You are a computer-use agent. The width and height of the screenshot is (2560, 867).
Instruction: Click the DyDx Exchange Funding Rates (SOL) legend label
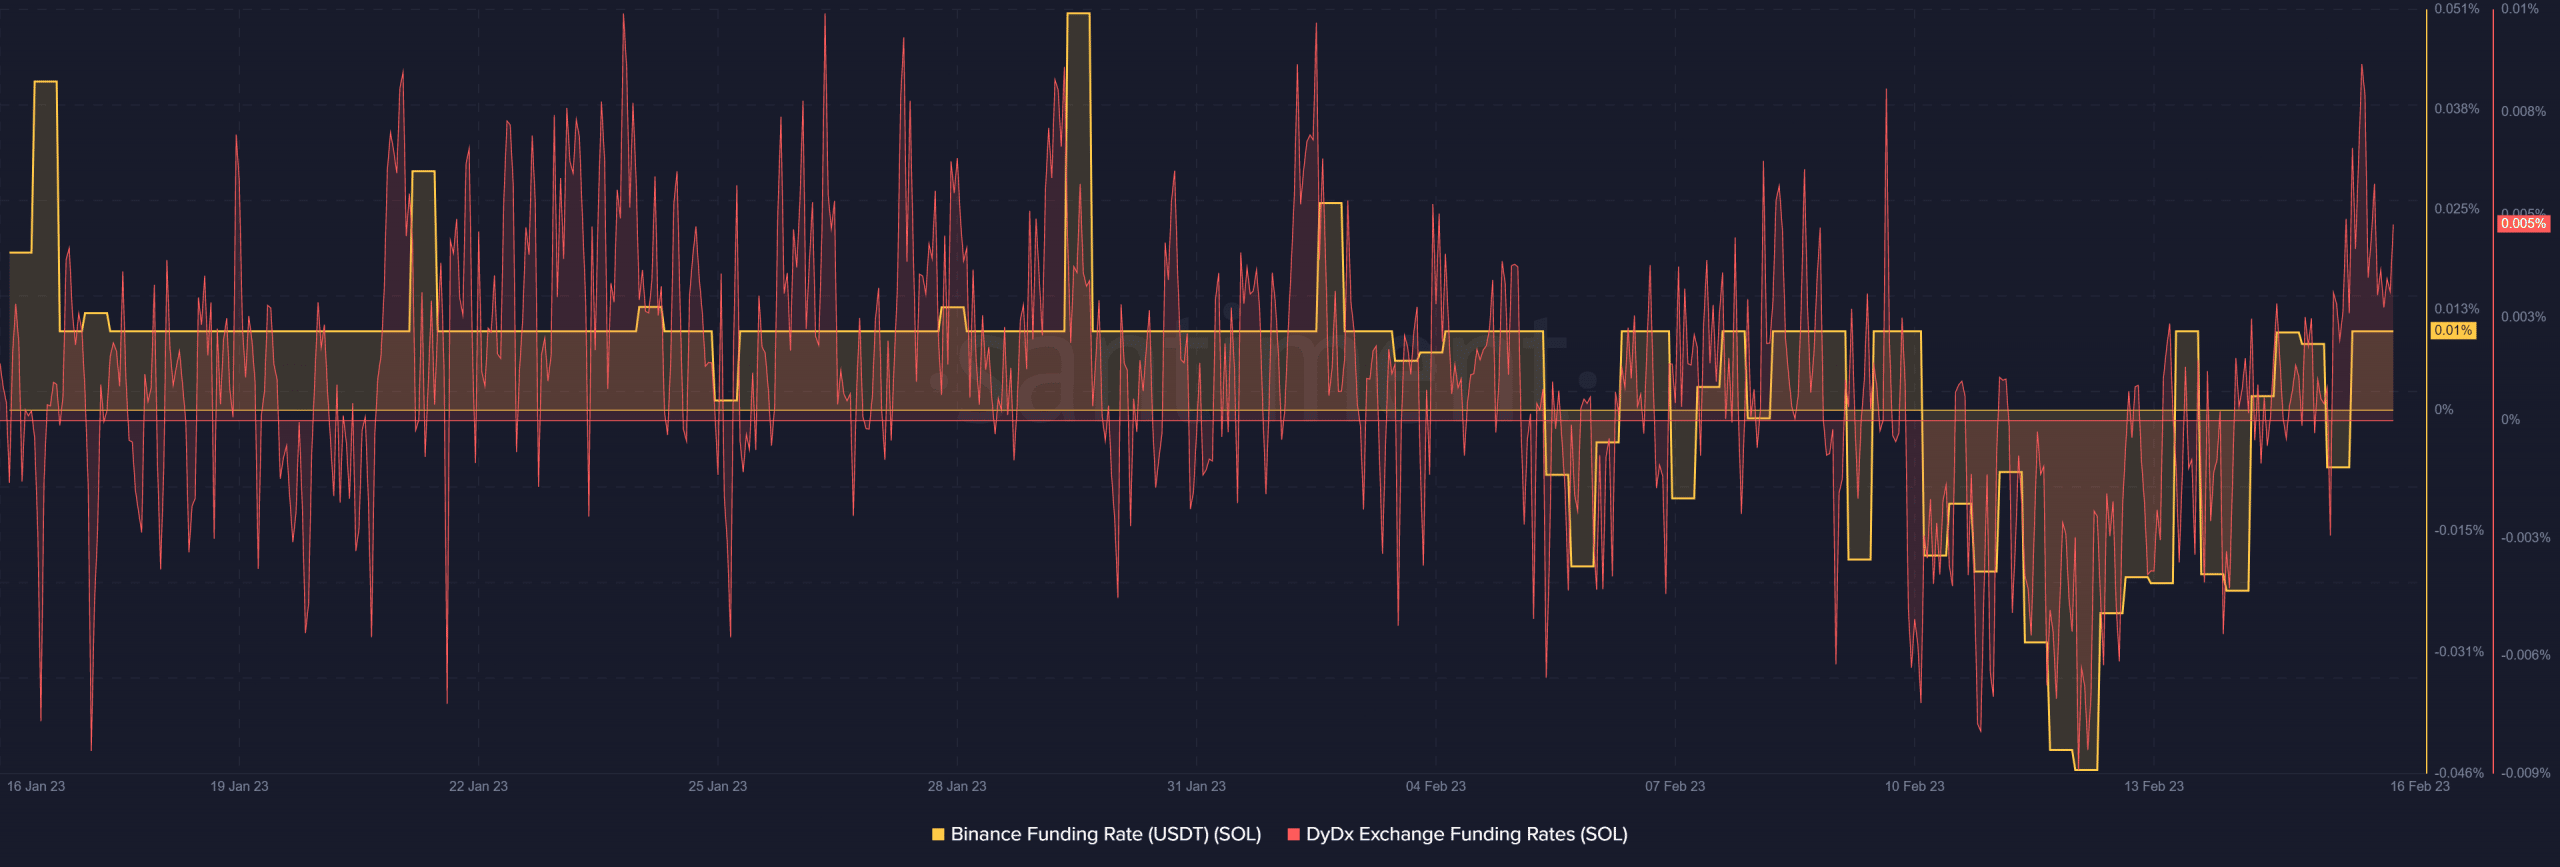pyautogui.click(x=1466, y=834)
